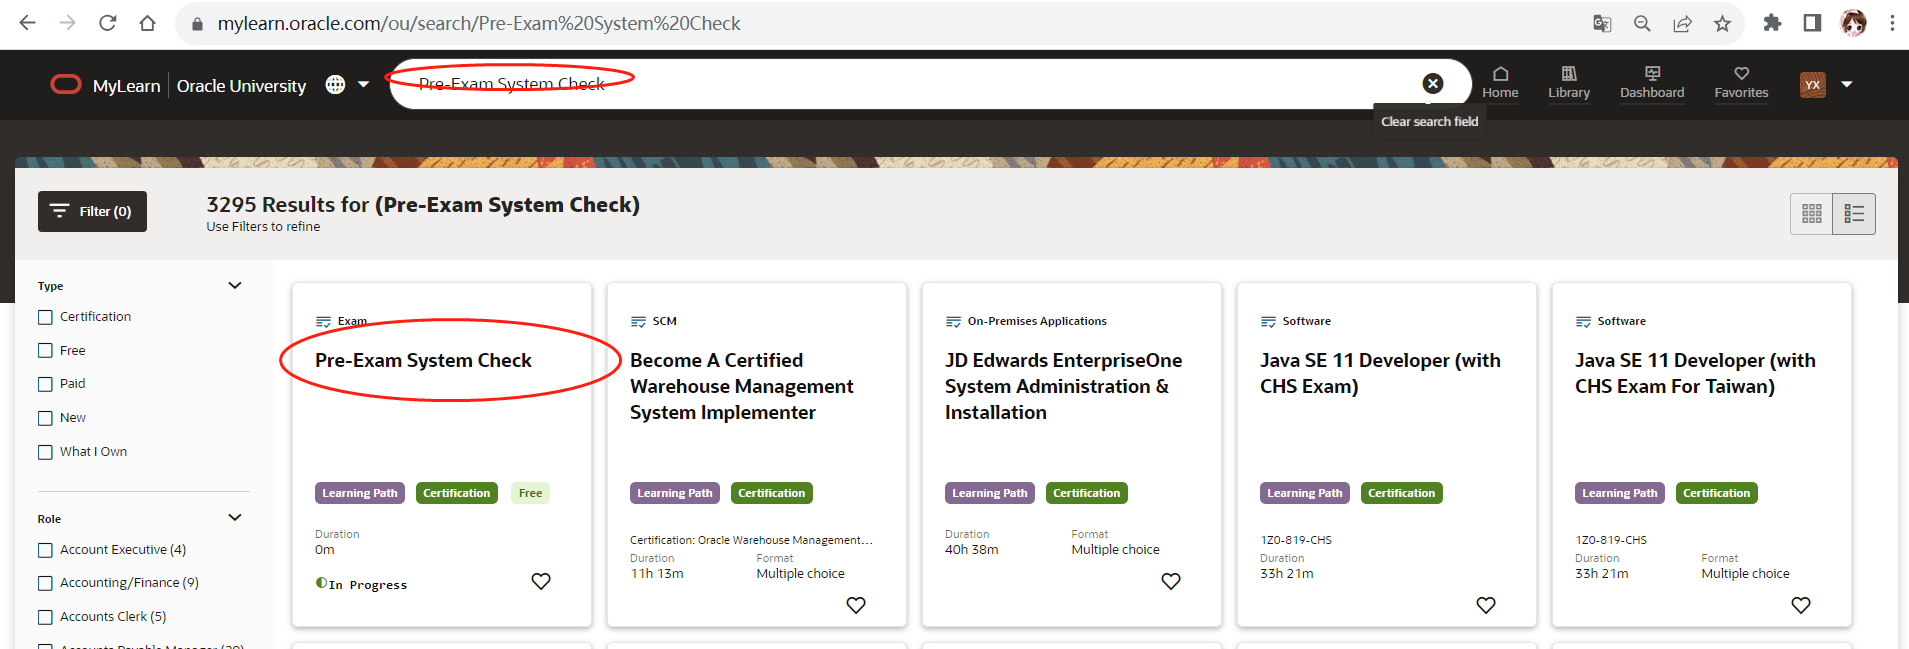The width and height of the screenshot is (1909, 649).
Task: Click the Exam category icon on first card
Action: coord(323,322)
